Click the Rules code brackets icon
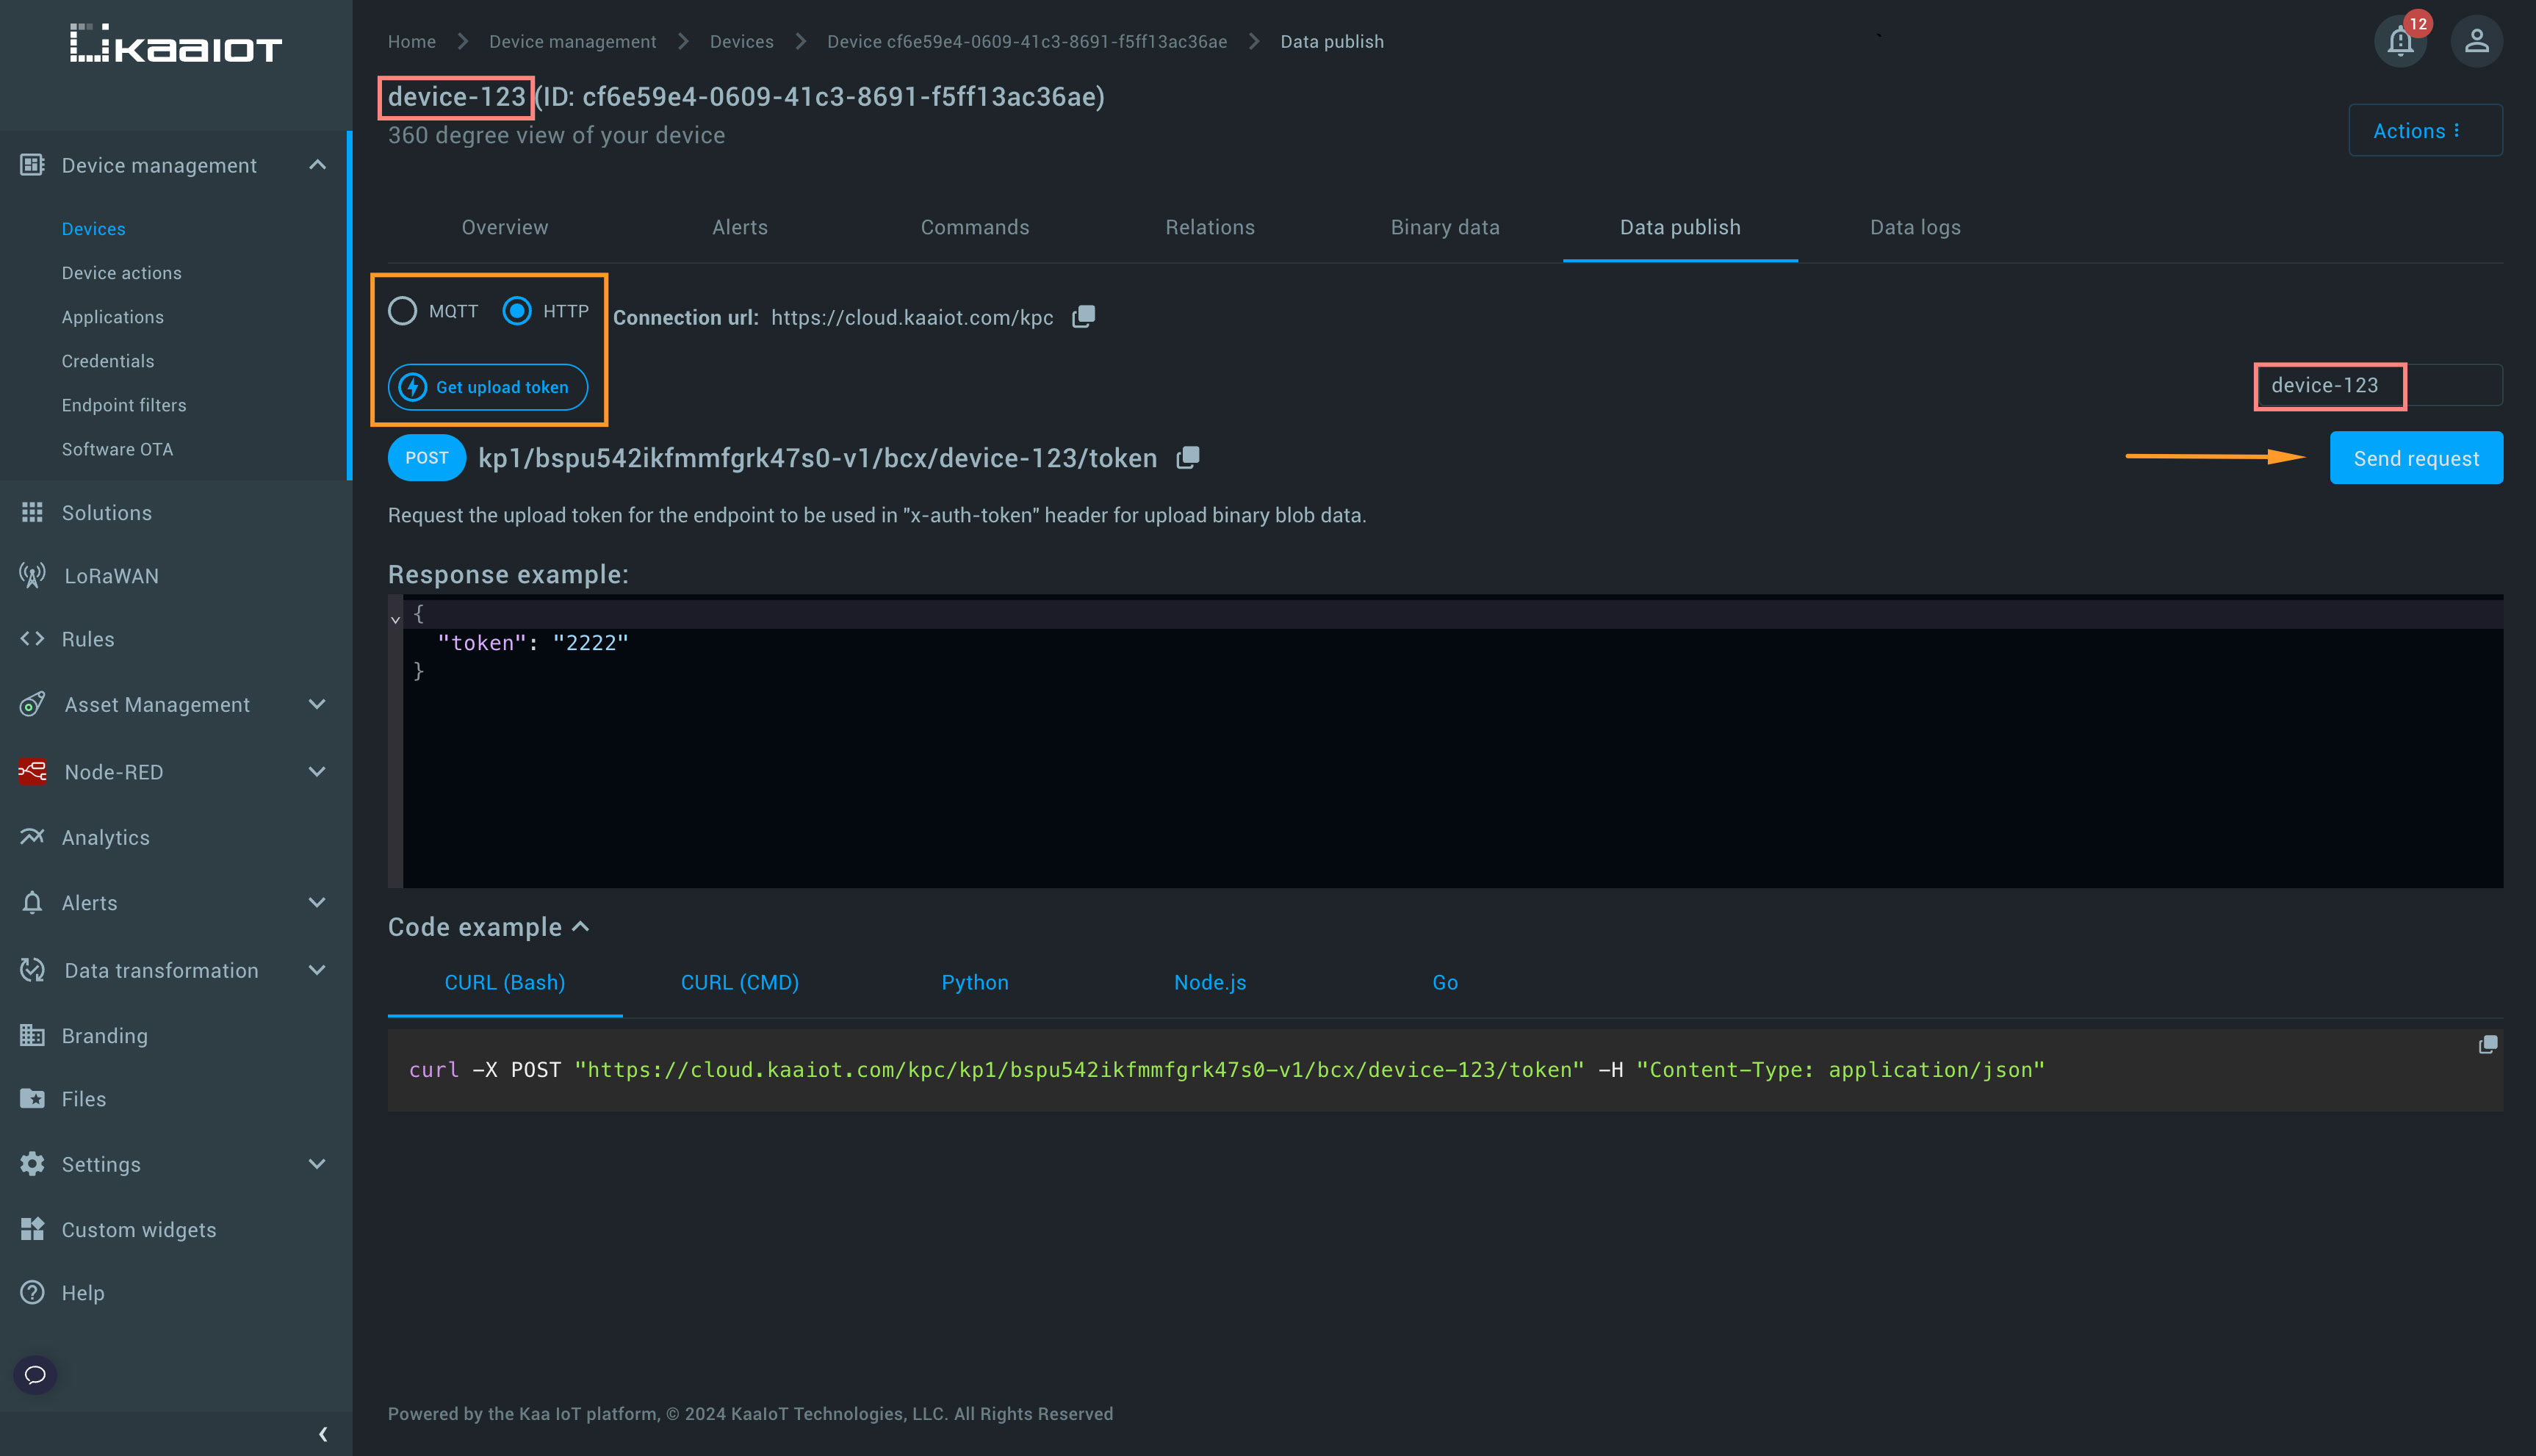The height and width of the screenshot is (1456, 2536). tap(32, 638)
